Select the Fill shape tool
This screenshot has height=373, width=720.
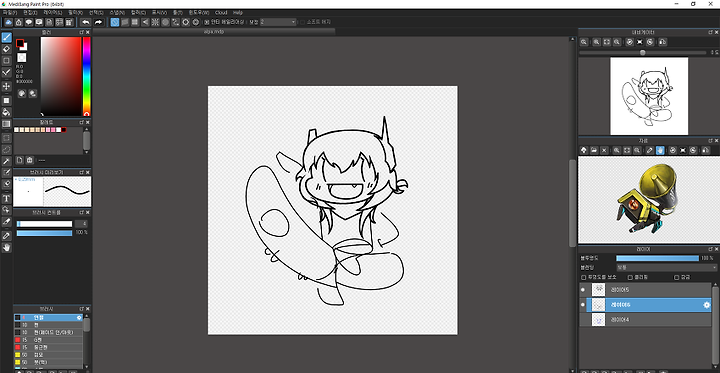click(6, 100)
